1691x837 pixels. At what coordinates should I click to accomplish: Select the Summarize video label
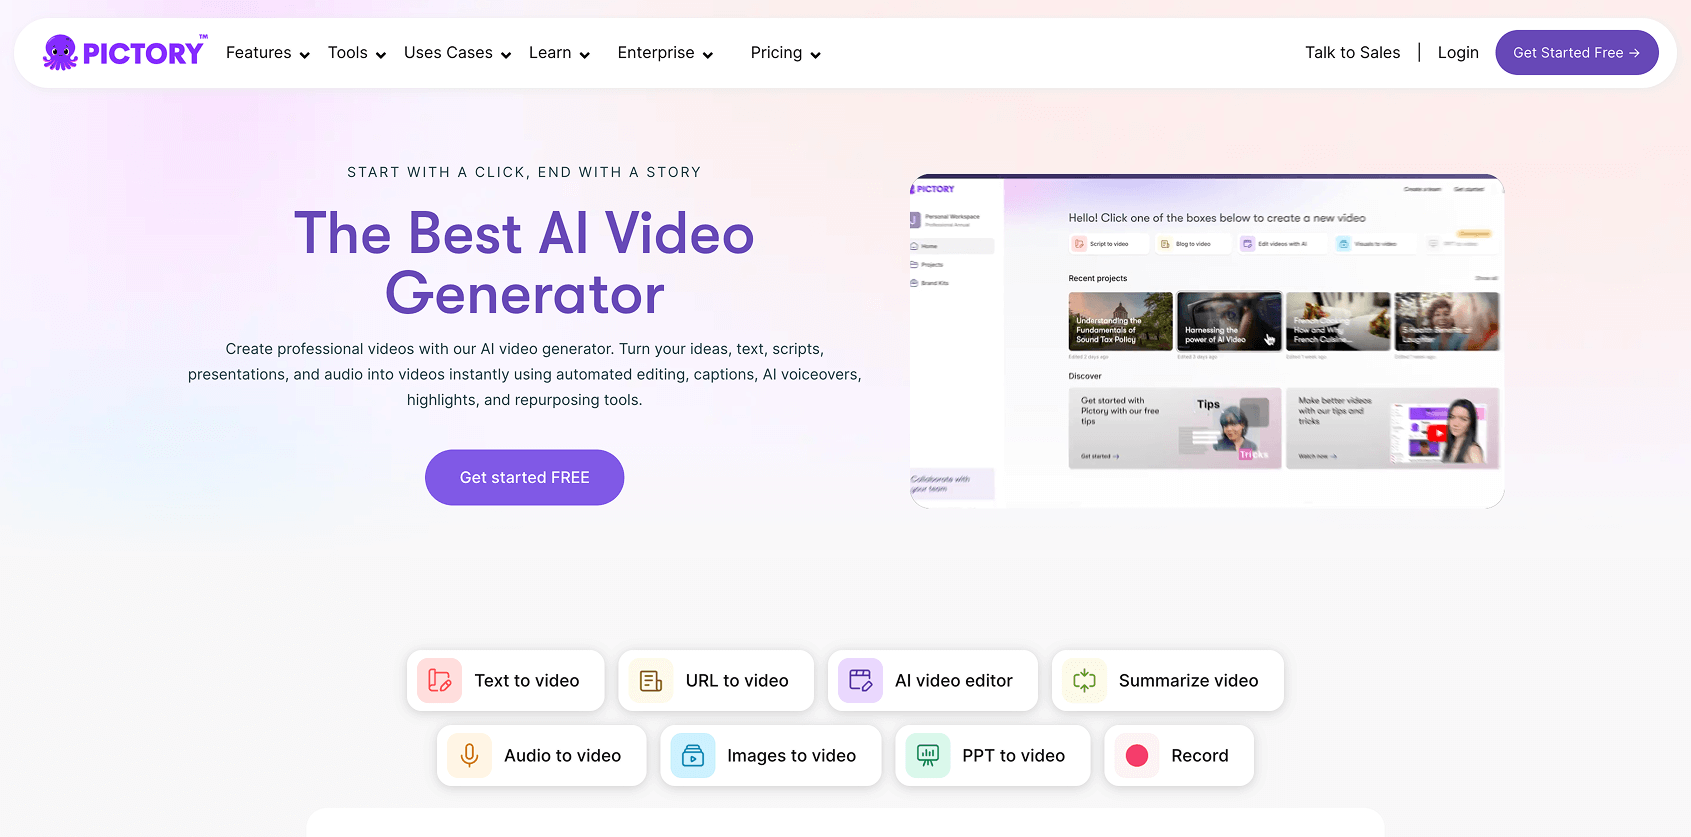tap(1189, 681)
